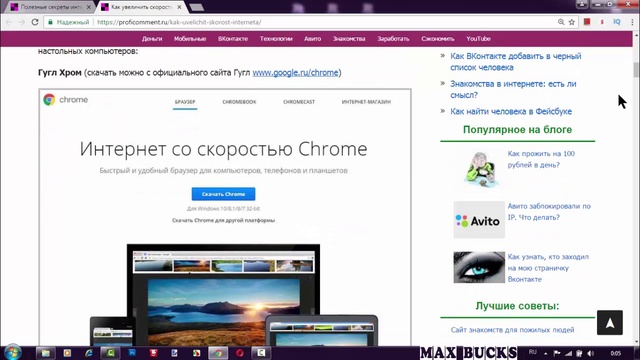Screen dimensions: 640x360
Task: View the green padlock site security info
Action: click(50, 22)
